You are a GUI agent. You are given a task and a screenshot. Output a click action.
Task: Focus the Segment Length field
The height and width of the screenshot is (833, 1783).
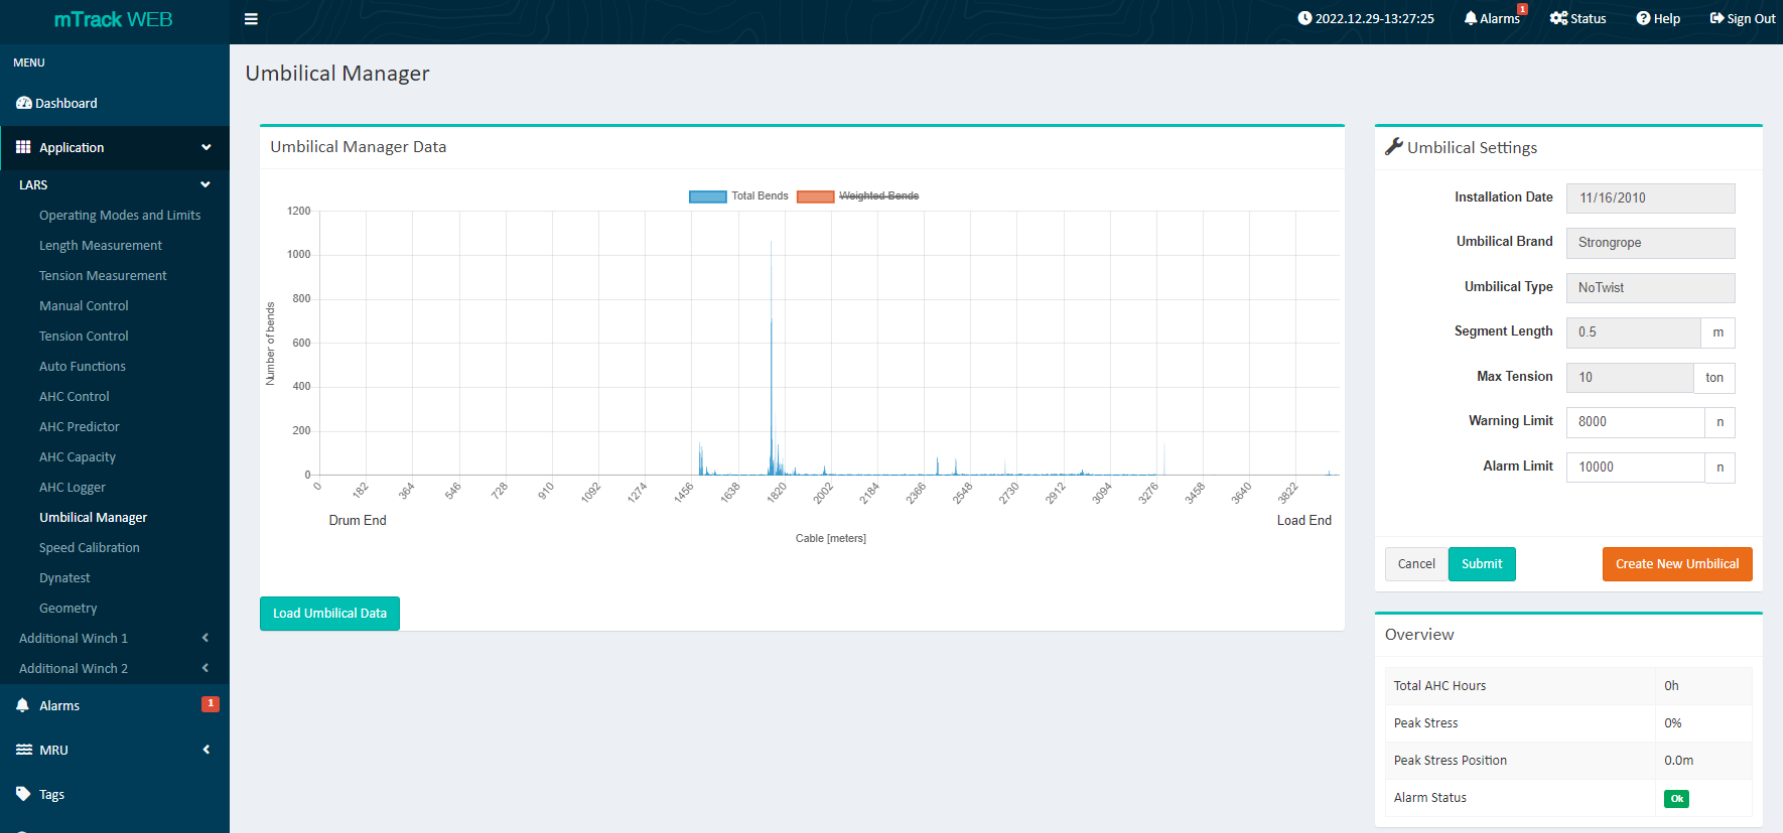click(1633, 332)
